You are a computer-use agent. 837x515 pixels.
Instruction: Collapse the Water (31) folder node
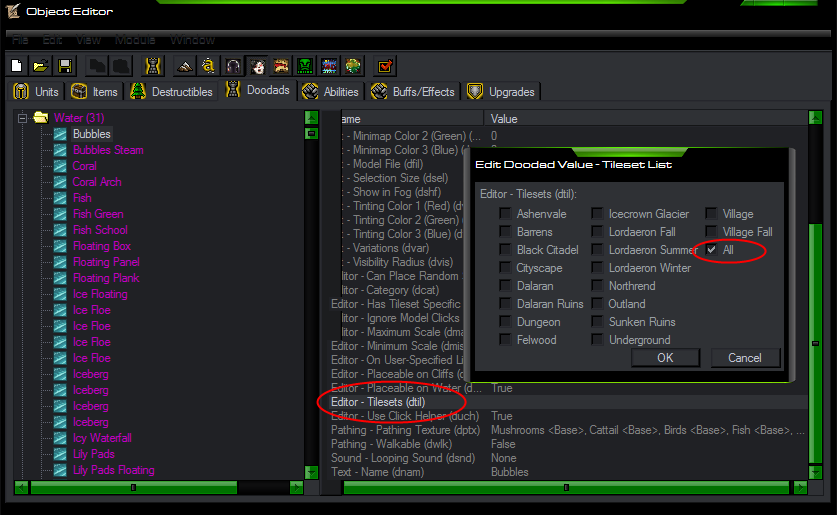click(22, 118)
